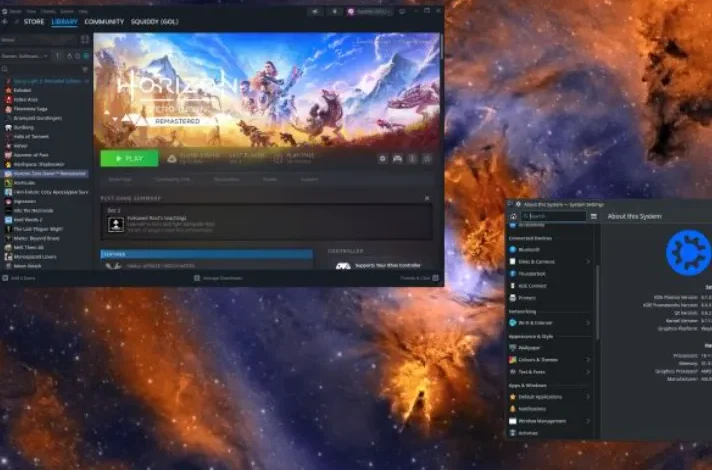Close the Post-Game Summary panel
This screenshot has height=470, width=712.
point(427,198)
